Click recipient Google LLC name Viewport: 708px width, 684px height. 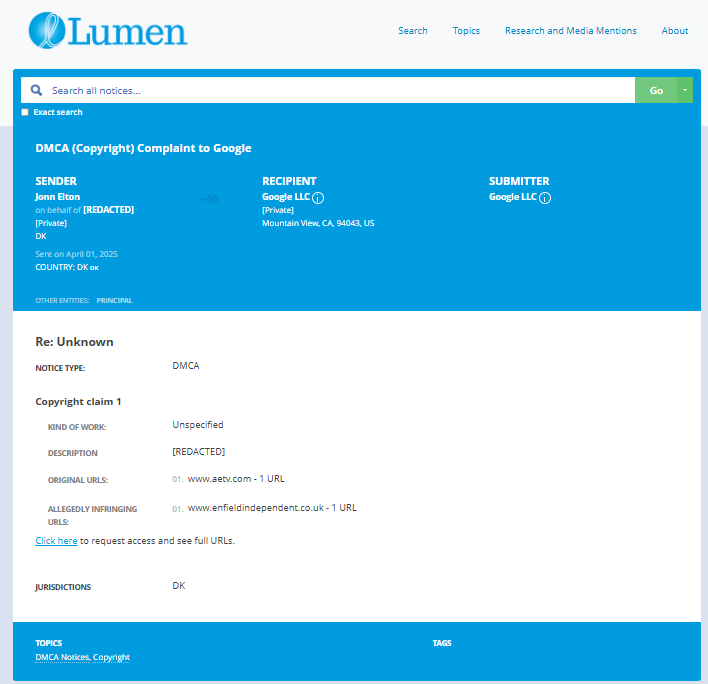[x=286, y=197]
